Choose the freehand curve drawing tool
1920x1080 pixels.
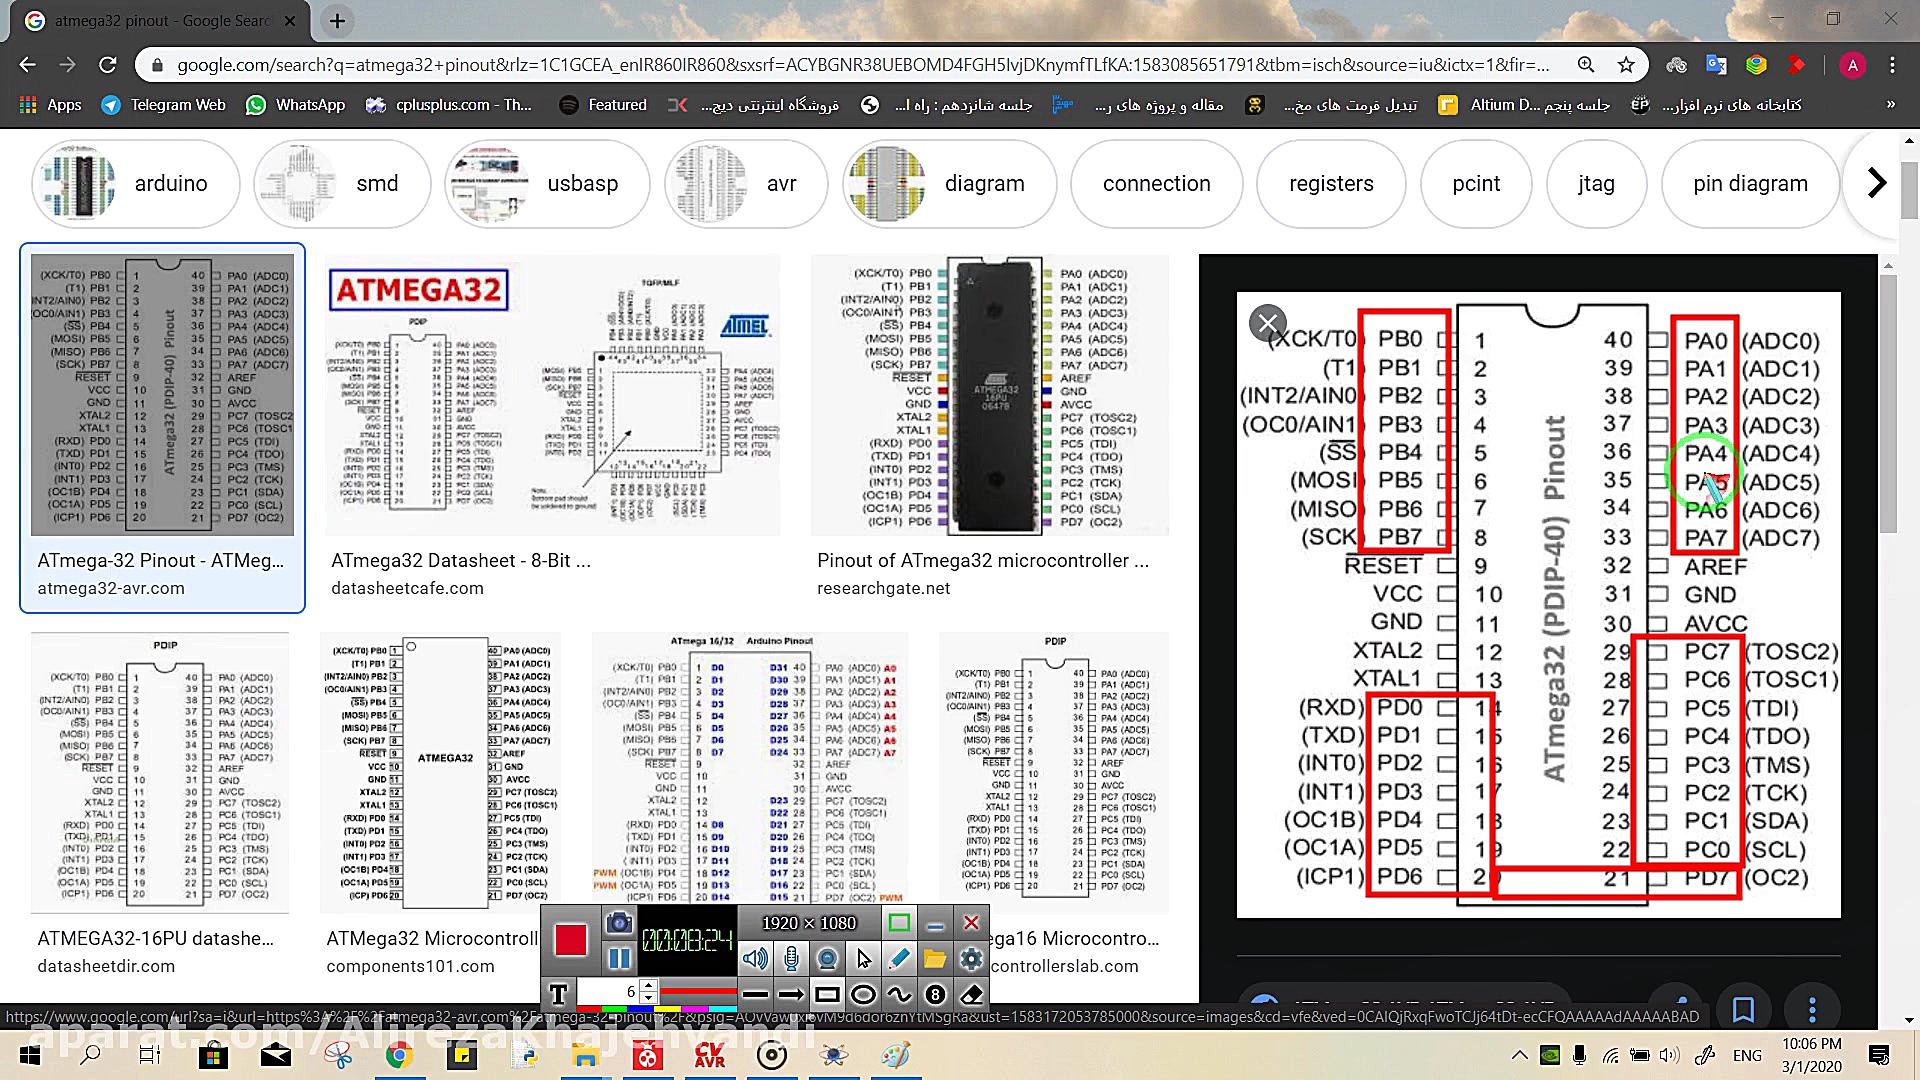(899, 994)
